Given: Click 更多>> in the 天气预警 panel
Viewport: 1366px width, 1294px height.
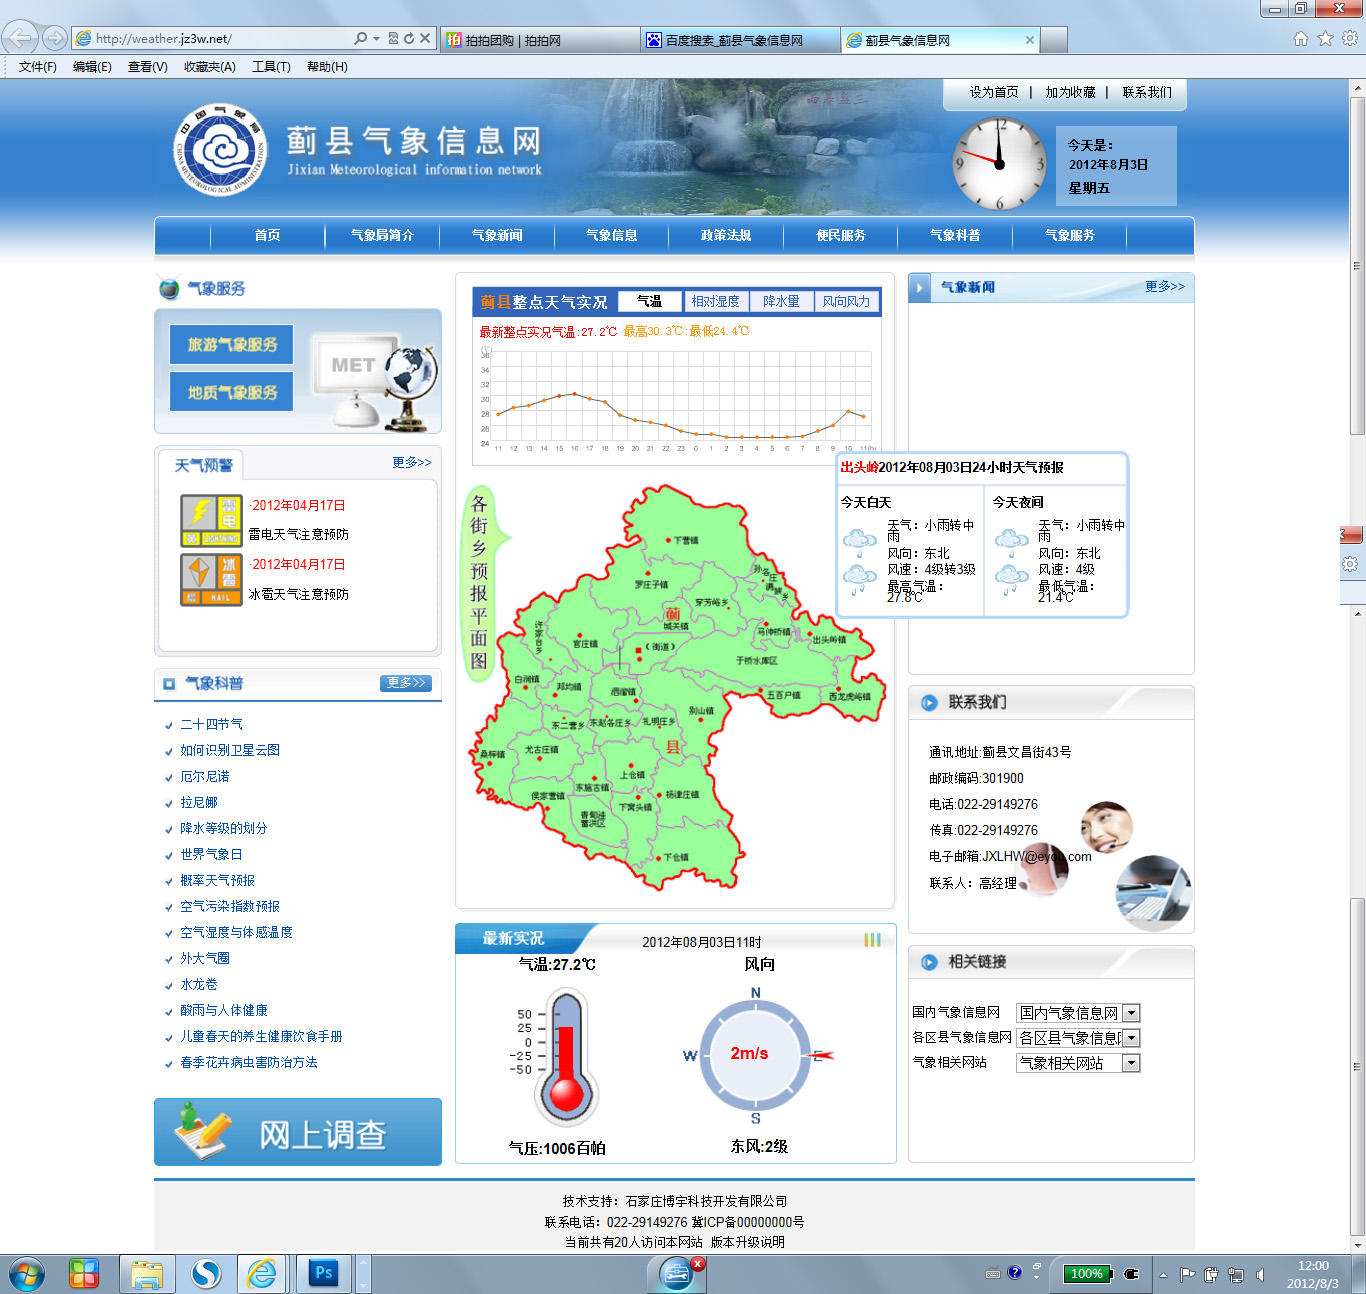Looking at the screenshot, I should [412, 462].
